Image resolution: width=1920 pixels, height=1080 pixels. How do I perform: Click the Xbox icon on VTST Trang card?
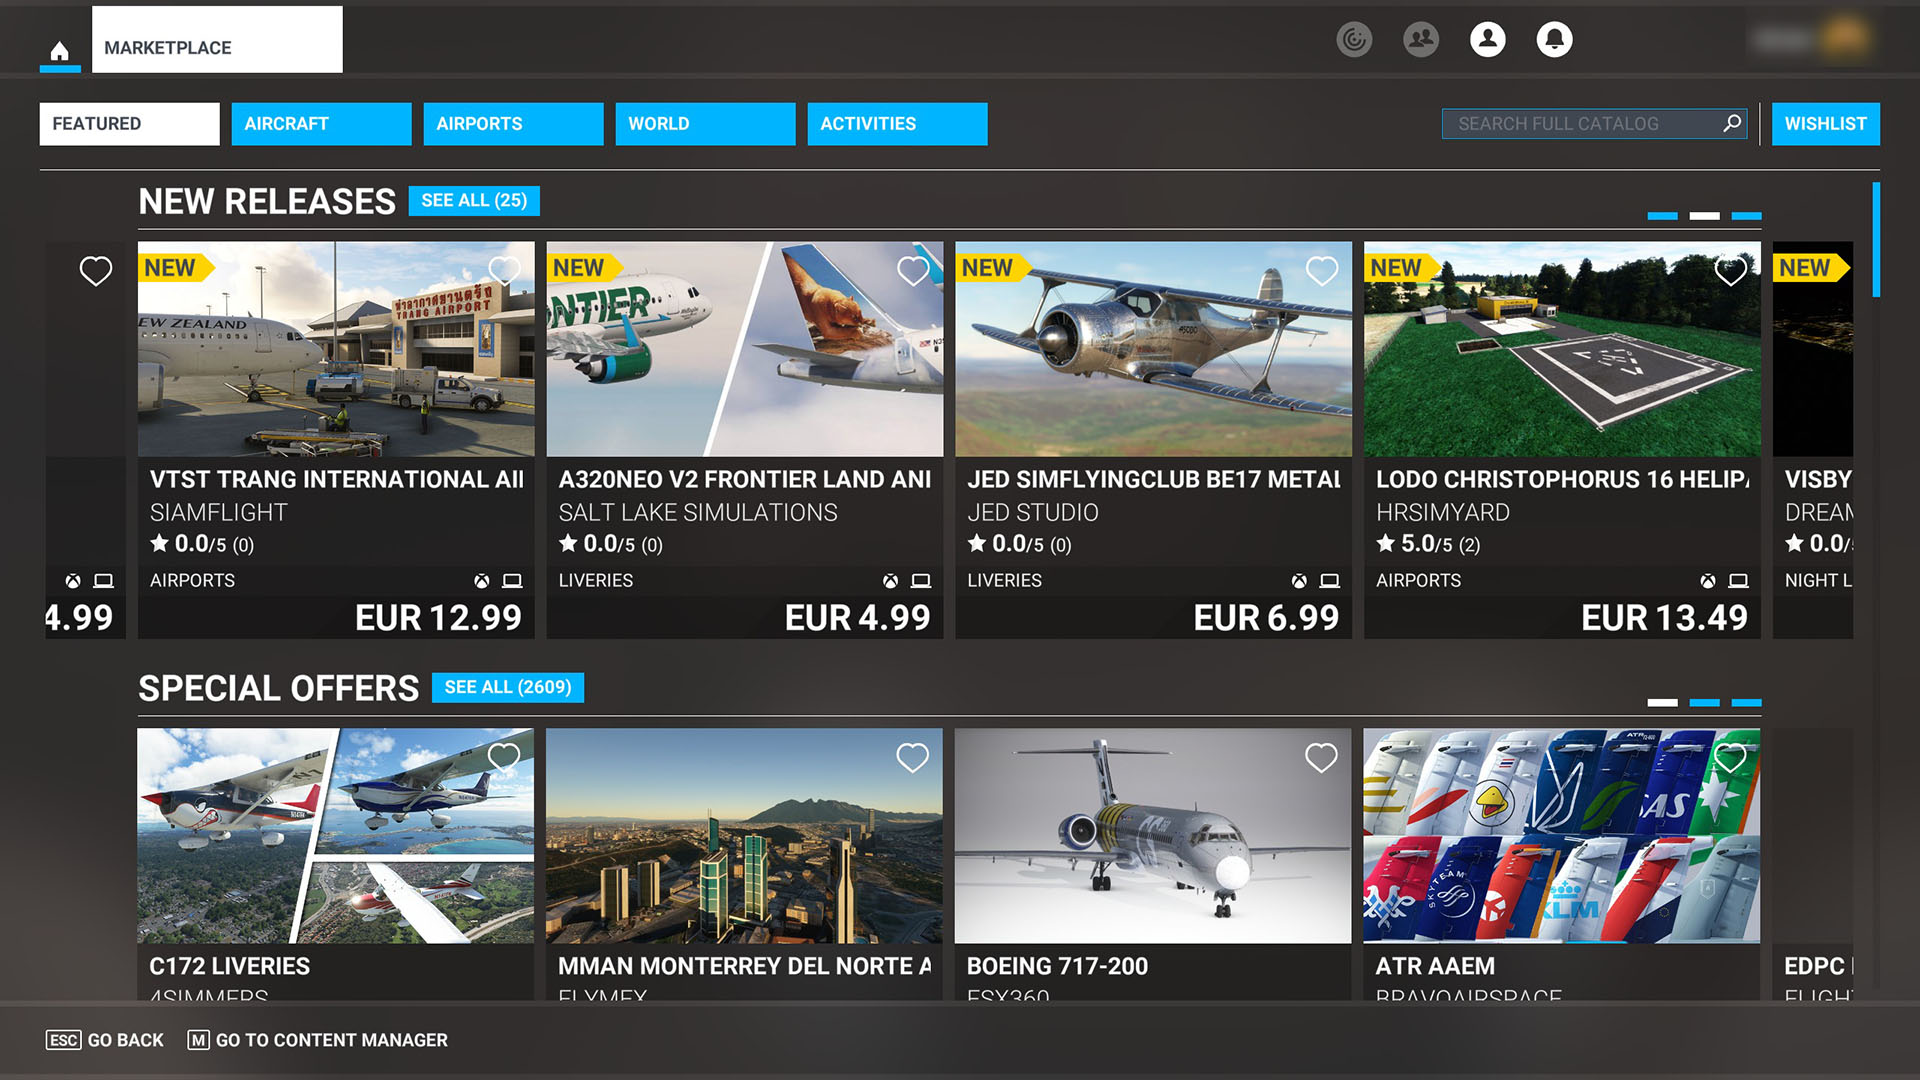(482, 580)
